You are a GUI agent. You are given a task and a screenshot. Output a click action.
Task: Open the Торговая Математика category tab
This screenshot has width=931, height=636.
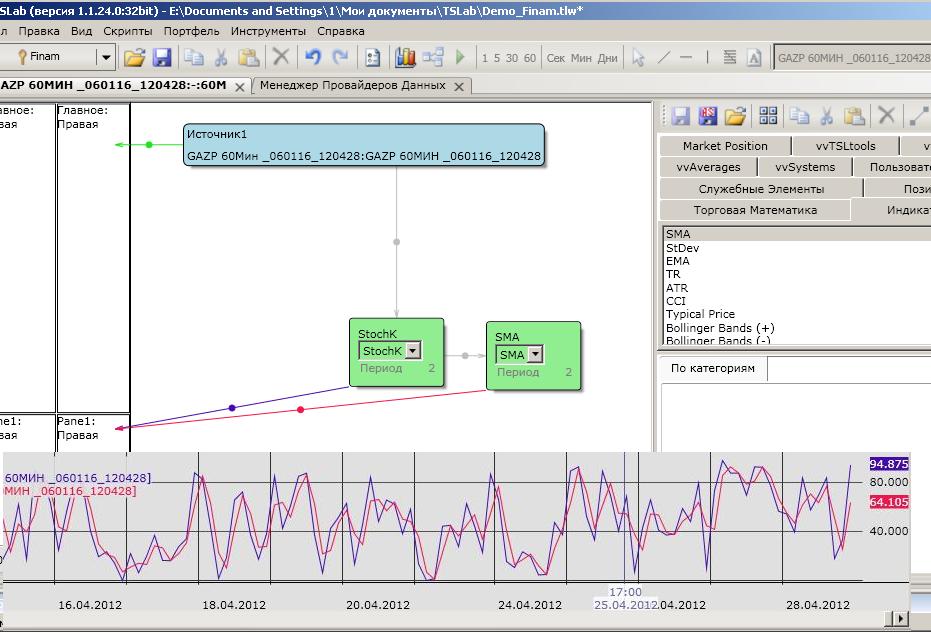[x=755, y=210]
